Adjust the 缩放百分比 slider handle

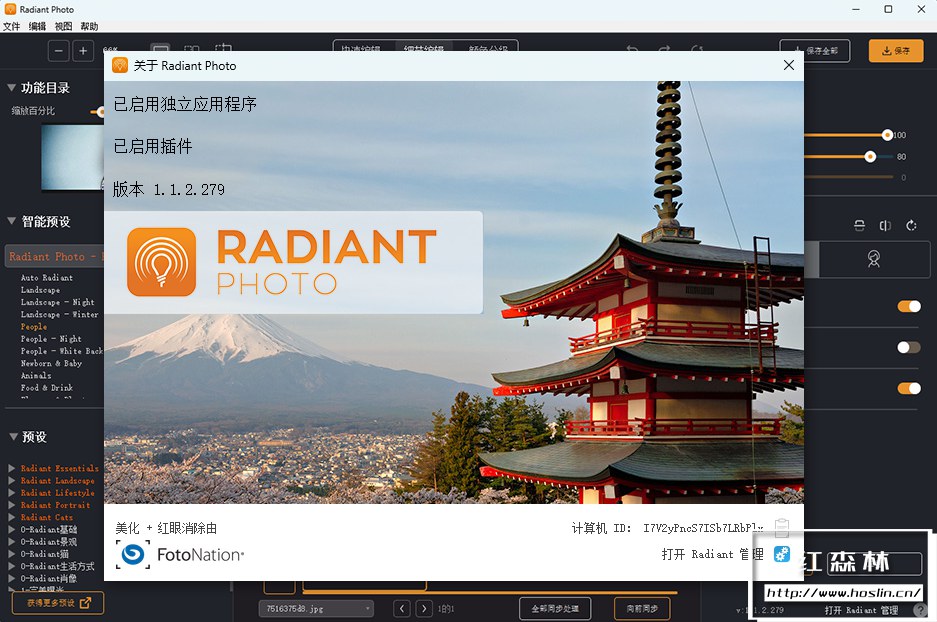(x=99, y=112)
